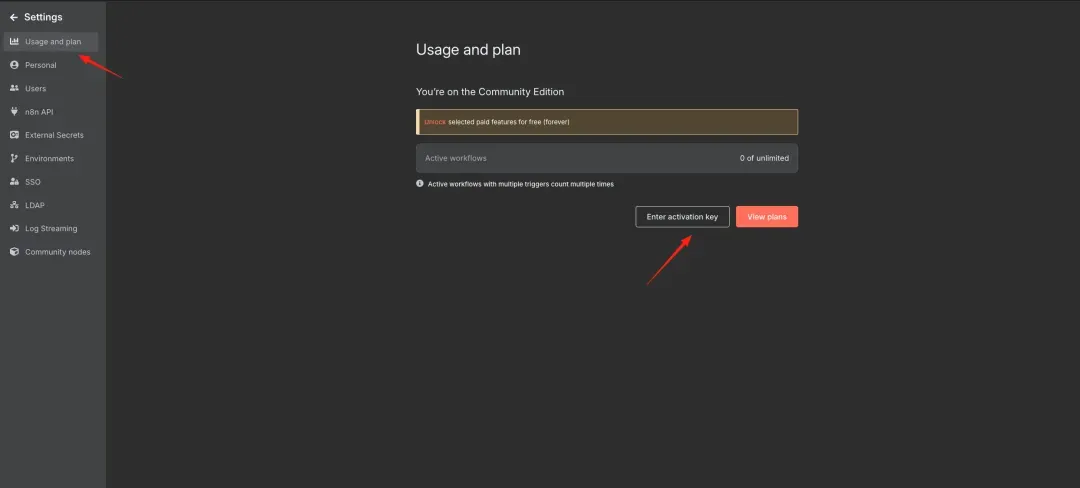Click the External Secrets vault icon
Image resolution: width=1080 pixels, height=488 pixels.
tap(14, 135)
